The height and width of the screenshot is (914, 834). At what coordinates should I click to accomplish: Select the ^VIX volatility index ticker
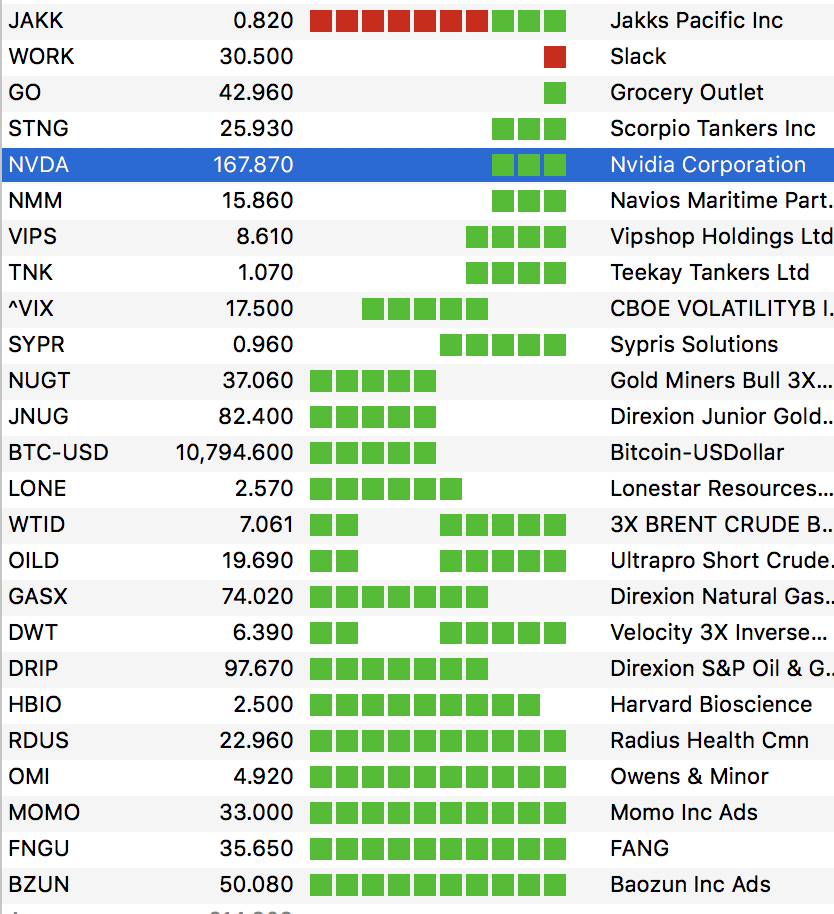[x=31, y=309]
